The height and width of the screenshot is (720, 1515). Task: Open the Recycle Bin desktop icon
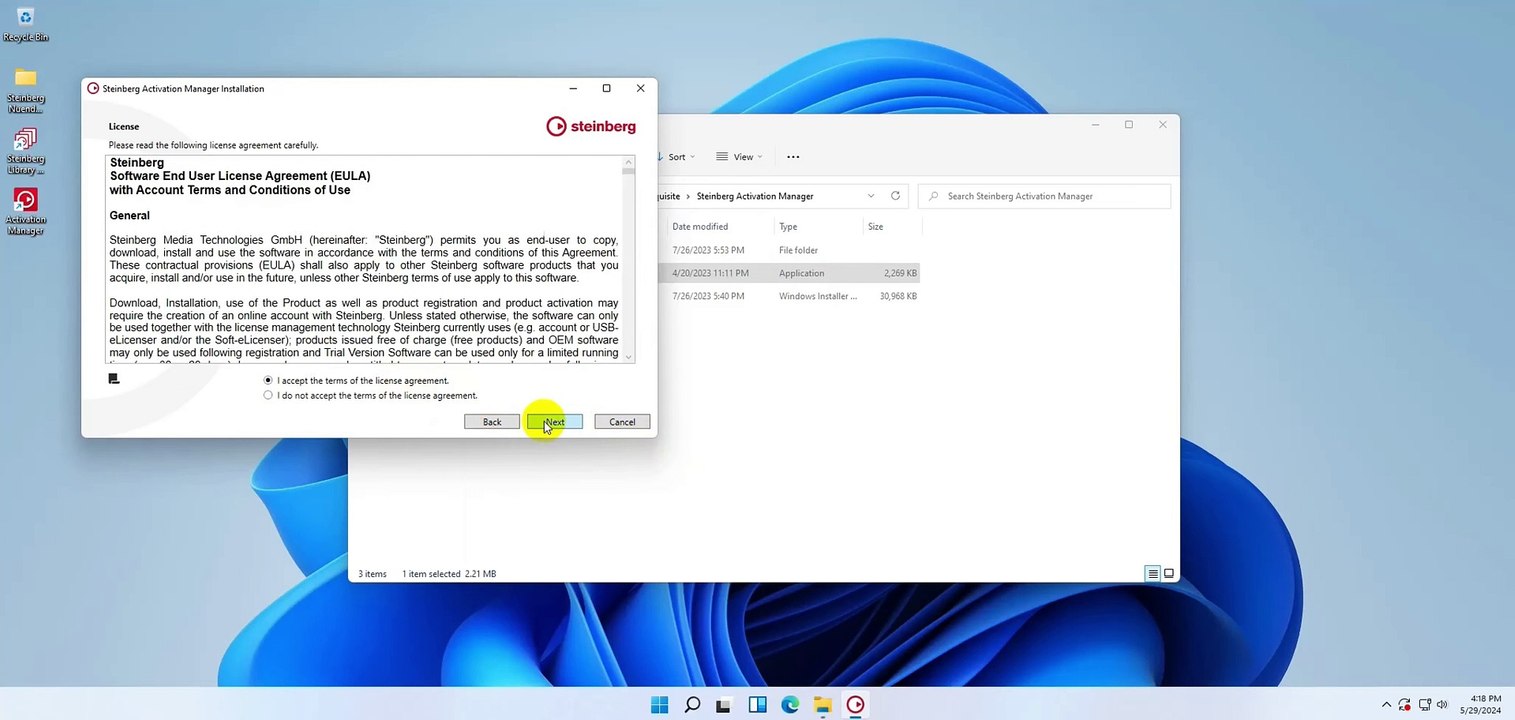pyautogui.click(x=26, y=24)
